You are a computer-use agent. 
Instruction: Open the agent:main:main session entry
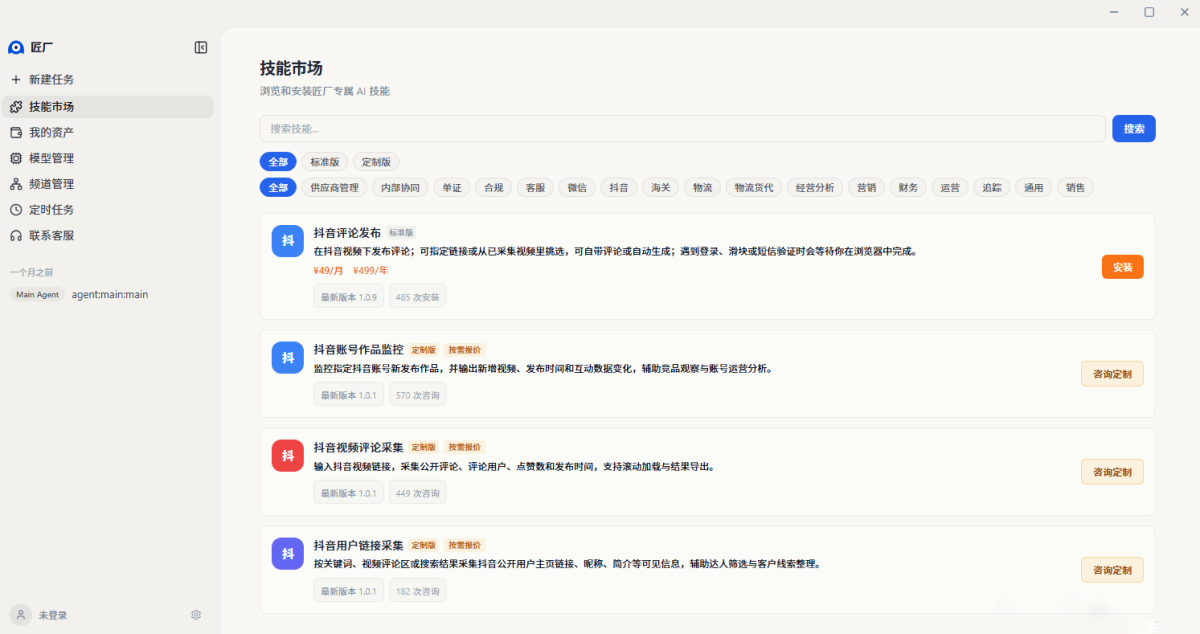(107, 295)
